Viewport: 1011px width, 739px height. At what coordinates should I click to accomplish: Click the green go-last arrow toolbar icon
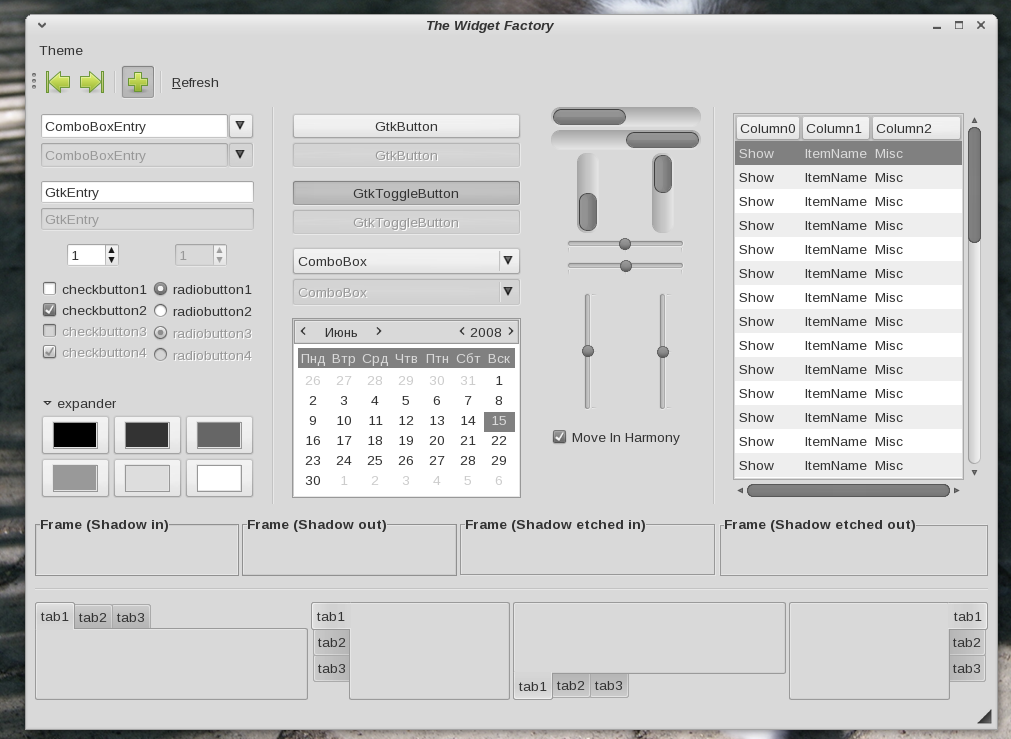click(92, 82)
